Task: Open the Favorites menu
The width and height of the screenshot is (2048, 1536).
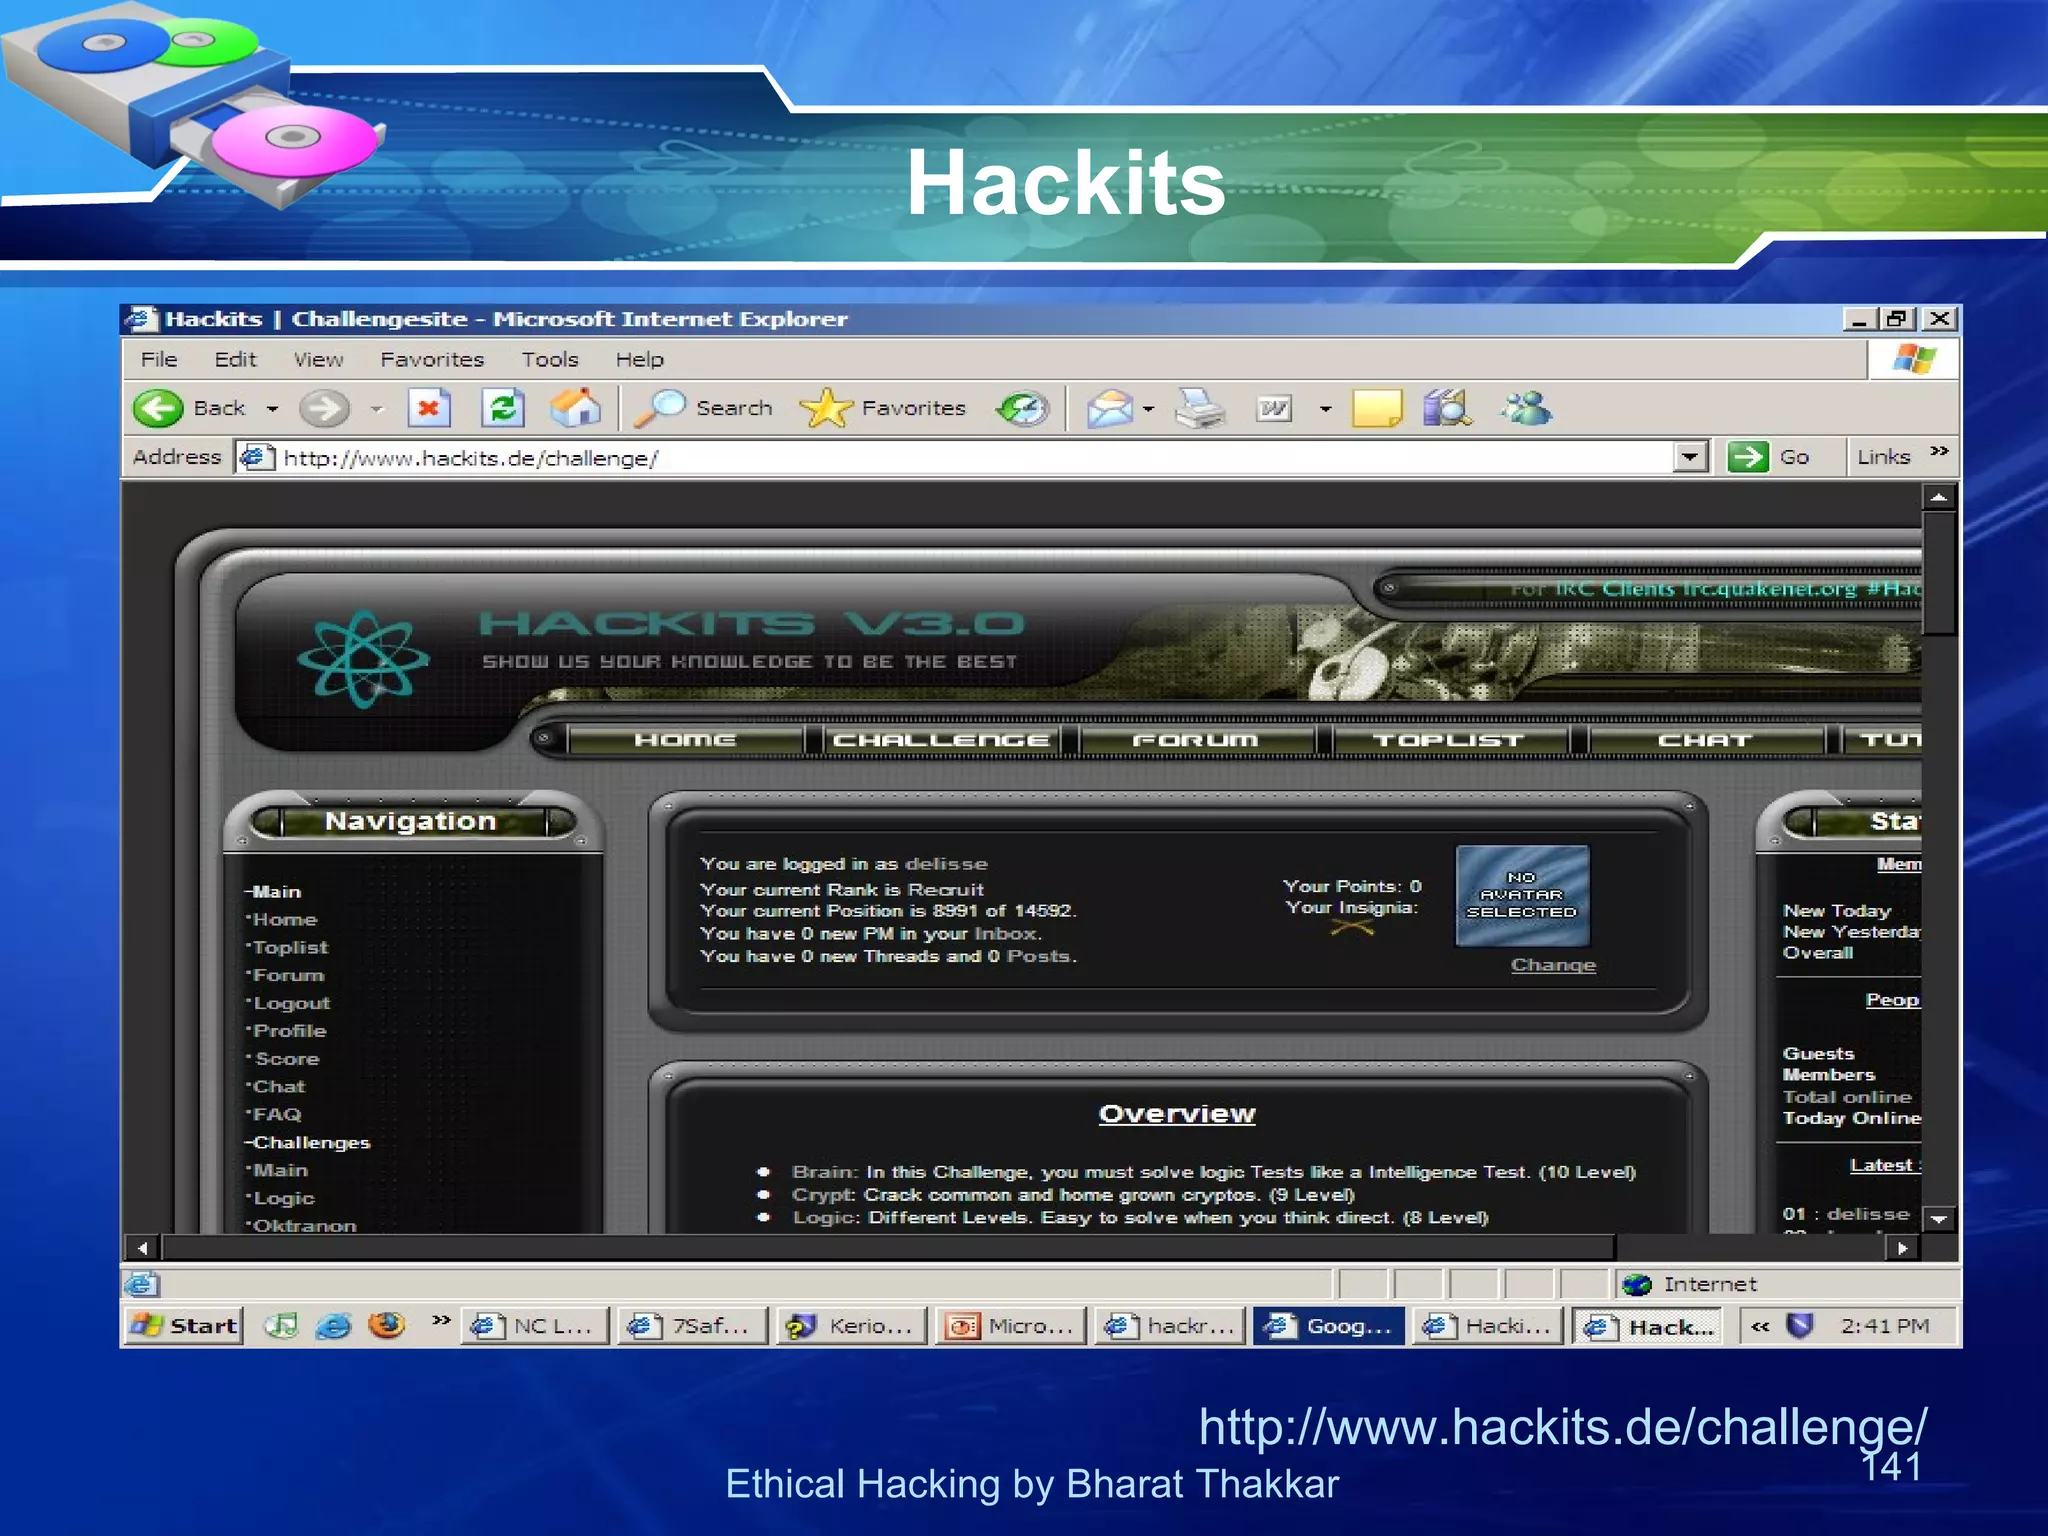Action: 431,359
